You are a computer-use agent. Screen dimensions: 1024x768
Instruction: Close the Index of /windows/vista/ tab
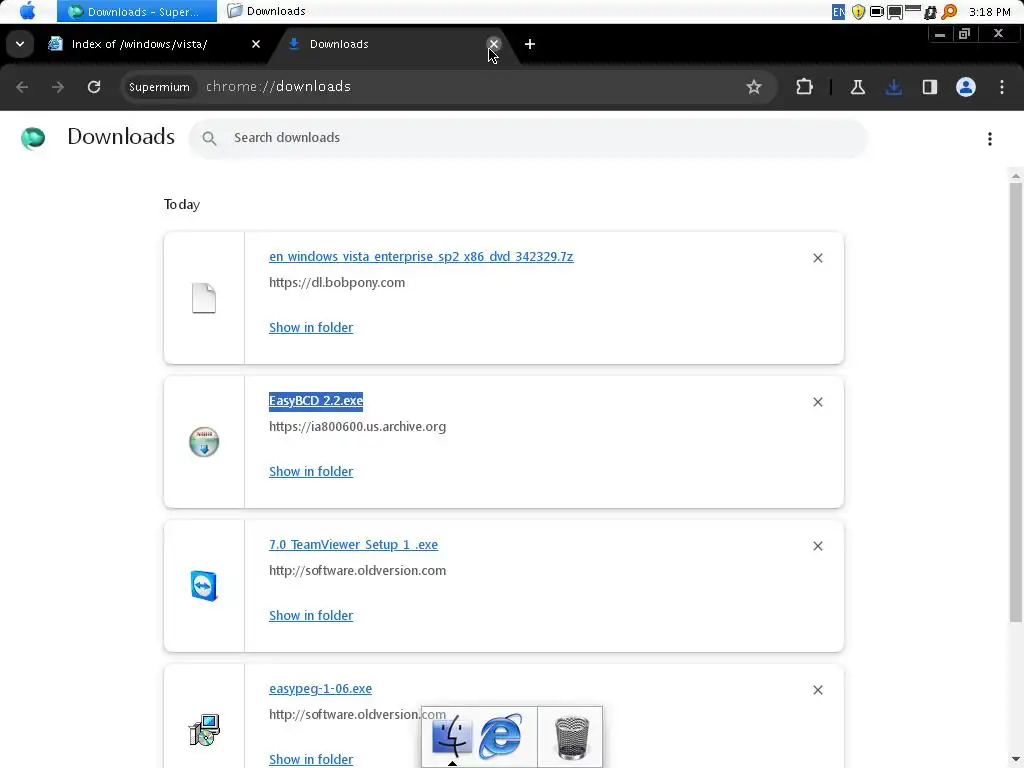(x=256, y=44)
